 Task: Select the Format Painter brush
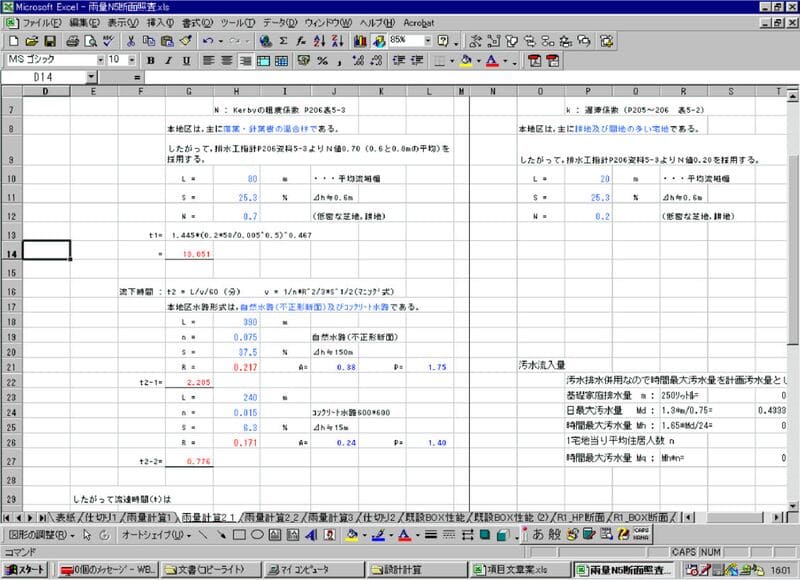coord(185,41)
